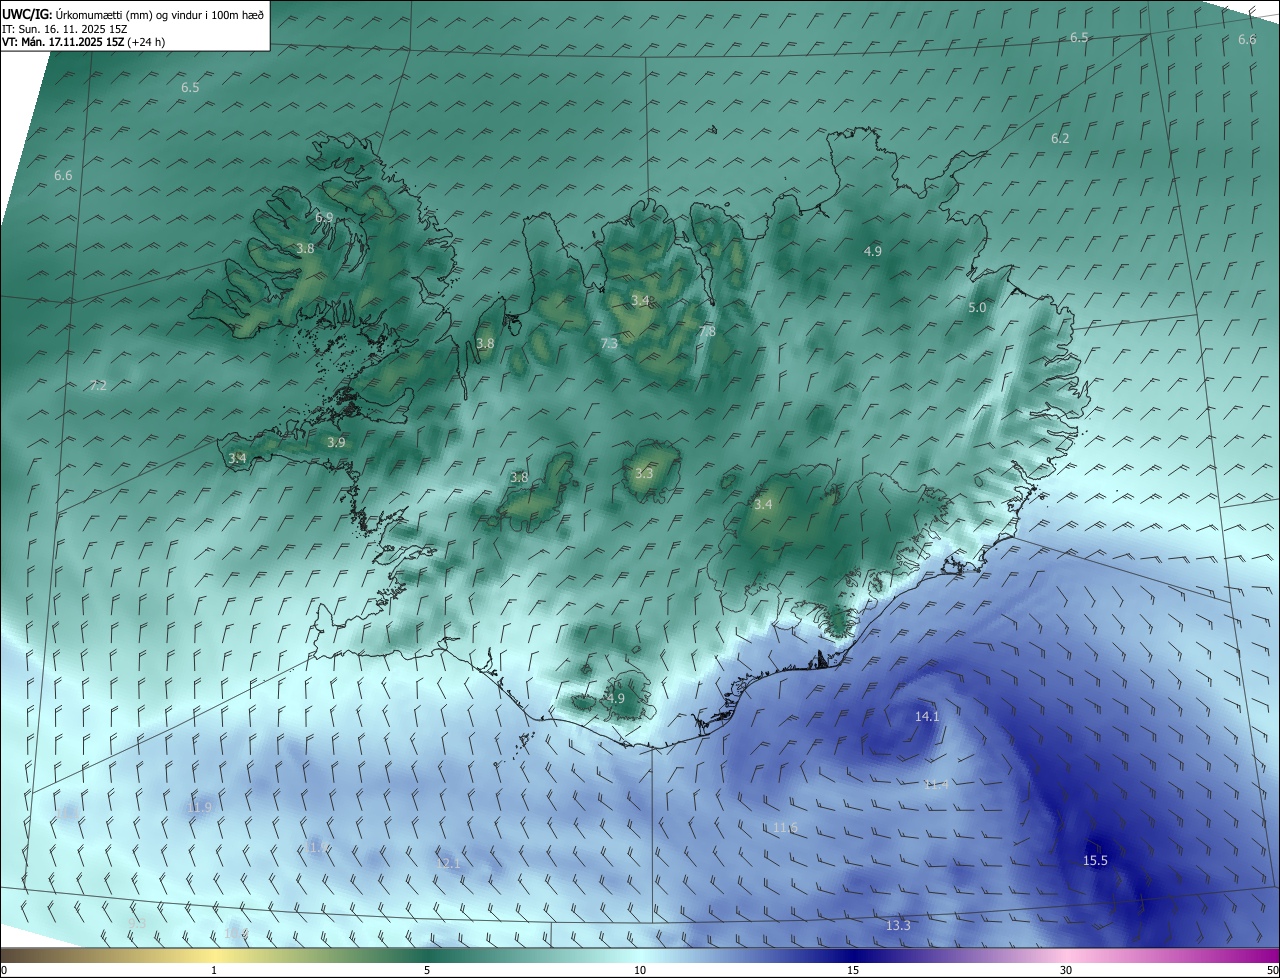Click the 3.4 value on Vatnajökull glacier
Screen dimensions: 1280x978
pyautogui.click(x=763, y=505)
